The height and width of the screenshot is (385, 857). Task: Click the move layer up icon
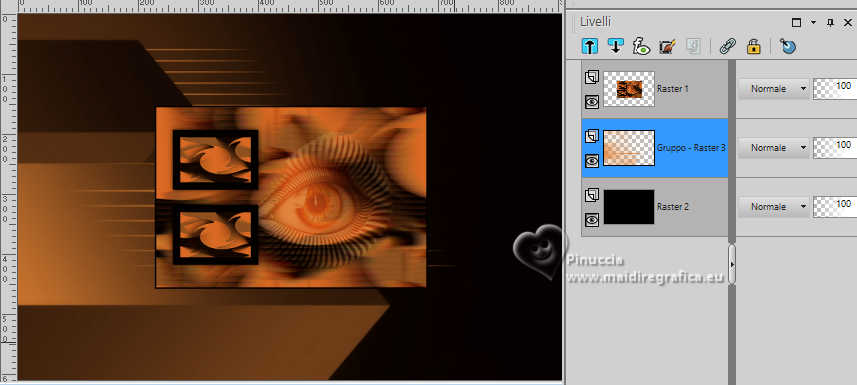tap(590, 46)
